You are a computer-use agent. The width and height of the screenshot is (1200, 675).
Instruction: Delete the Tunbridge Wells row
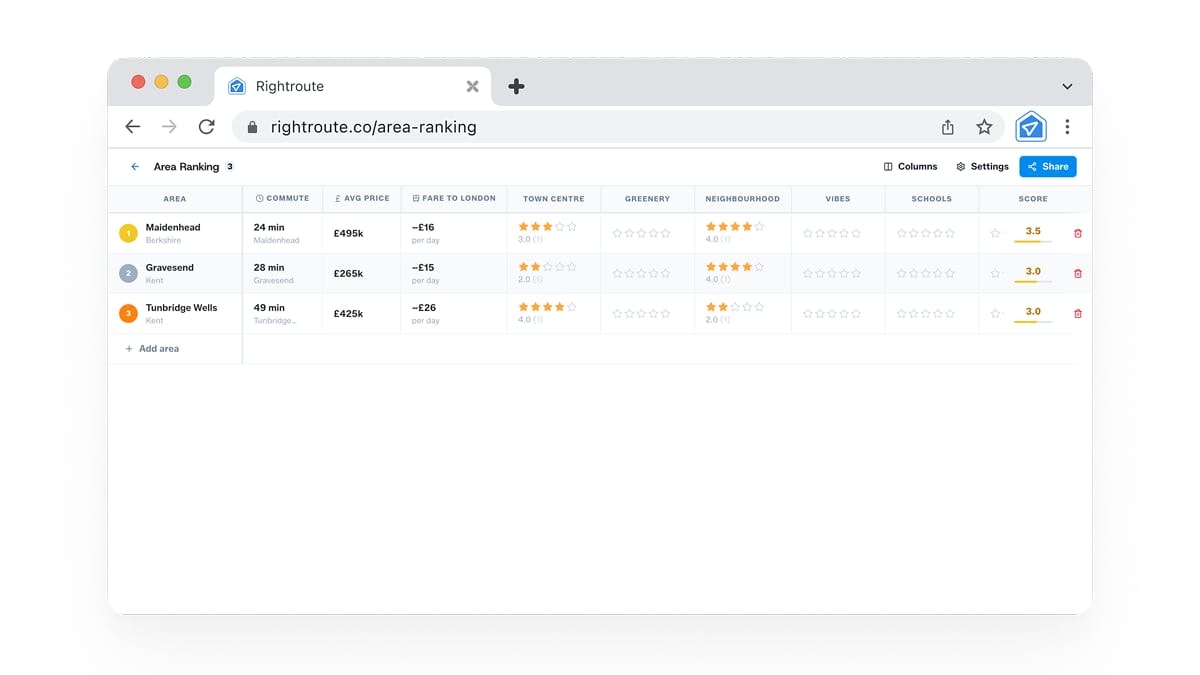point(1077,313)
